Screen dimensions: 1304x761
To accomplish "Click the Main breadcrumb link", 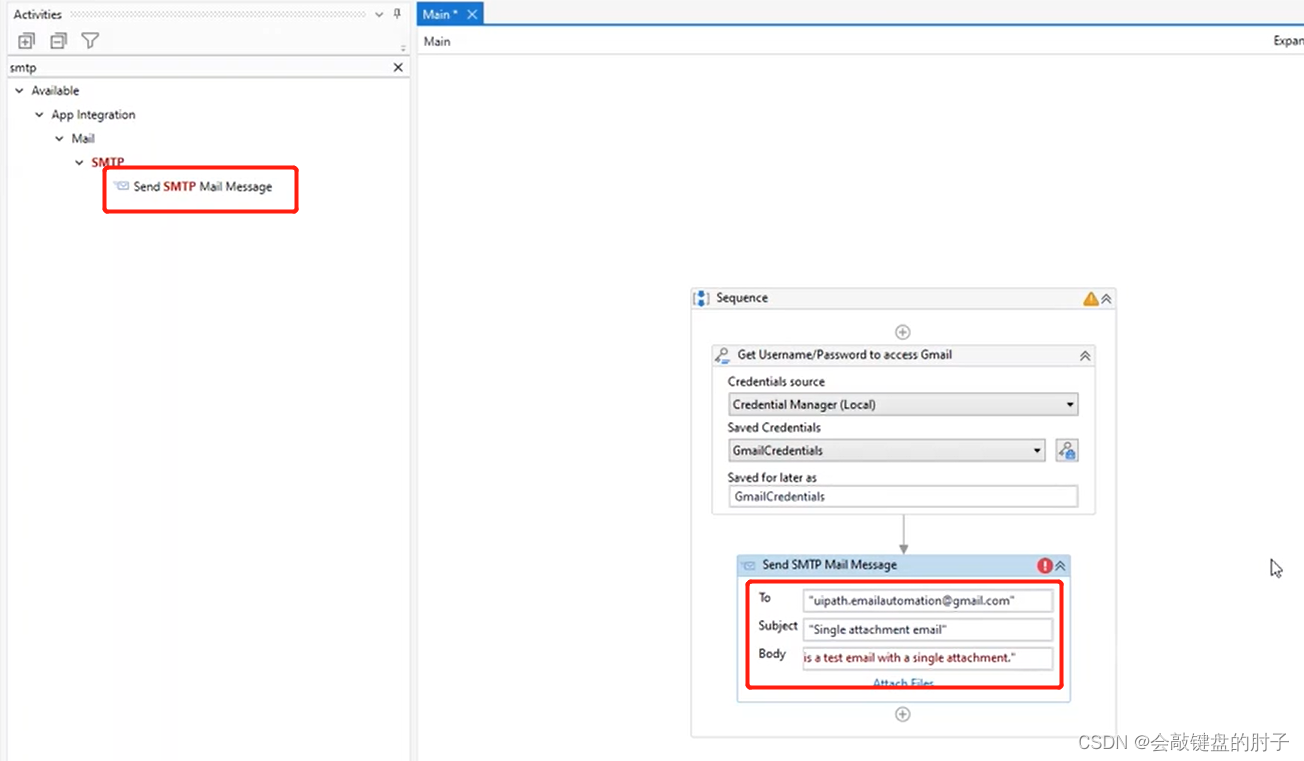I will (437, 41).
